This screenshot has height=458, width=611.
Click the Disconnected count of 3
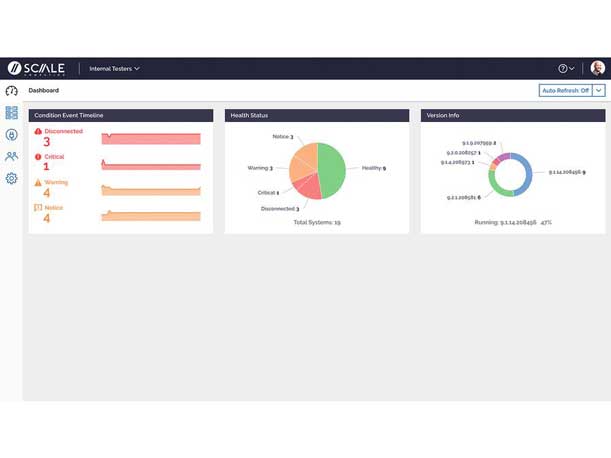pos(47,142)
